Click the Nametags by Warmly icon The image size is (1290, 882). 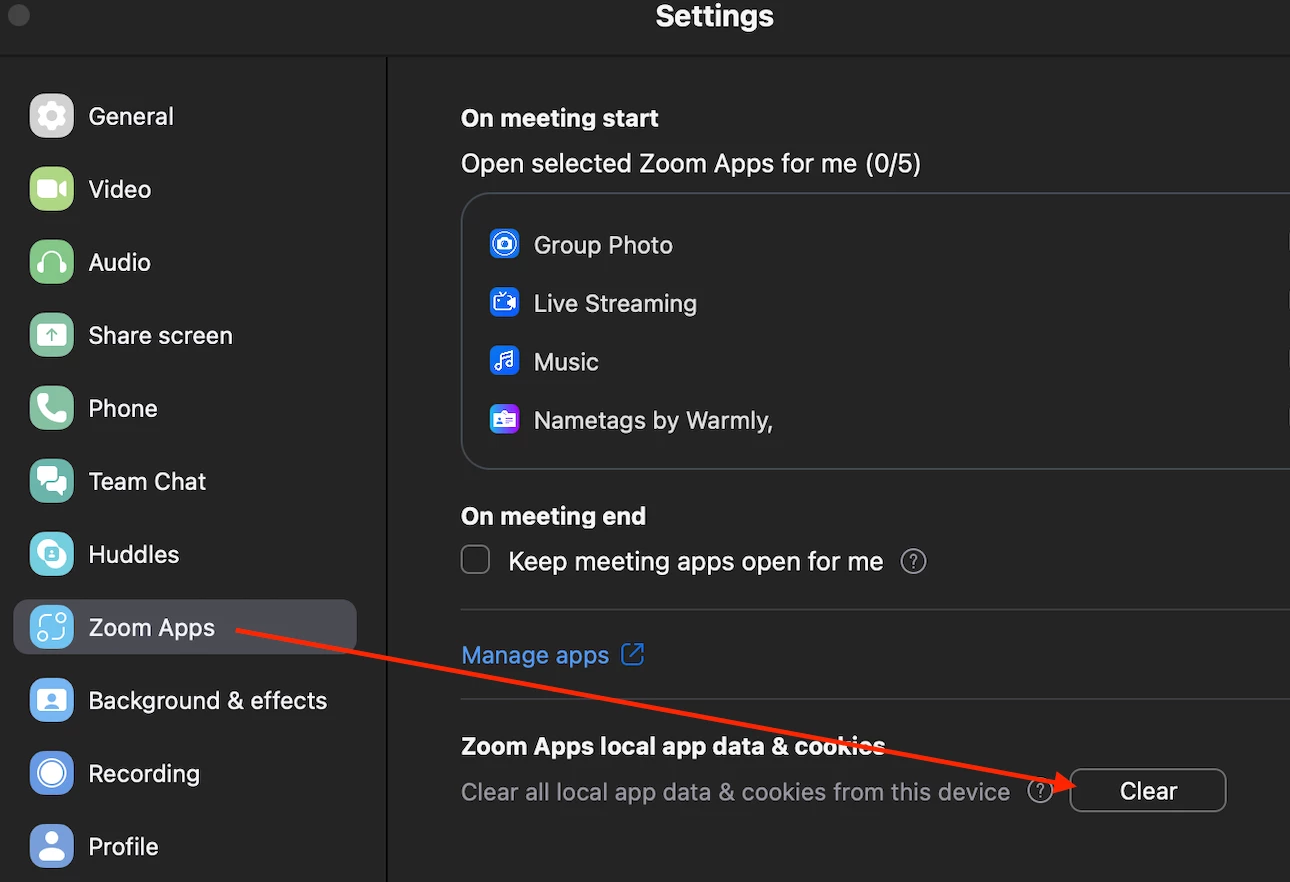click(x=504, y=419)
